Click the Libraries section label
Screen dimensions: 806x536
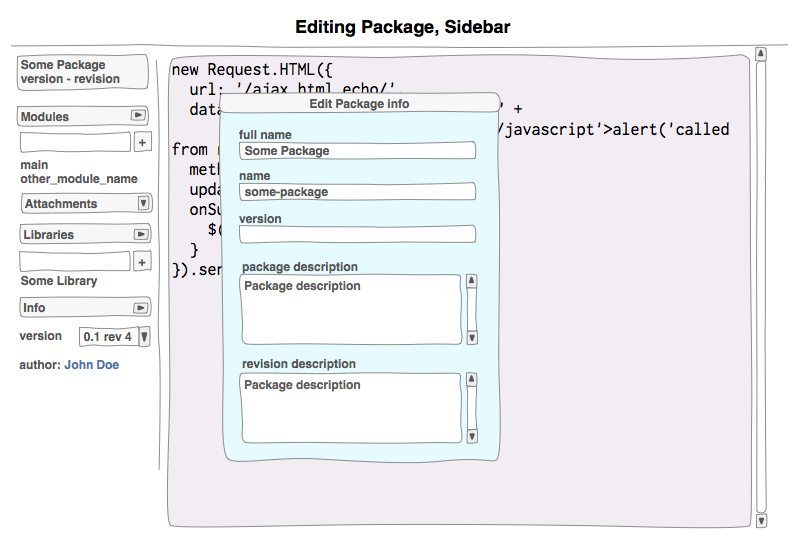[x=48, y=235]
